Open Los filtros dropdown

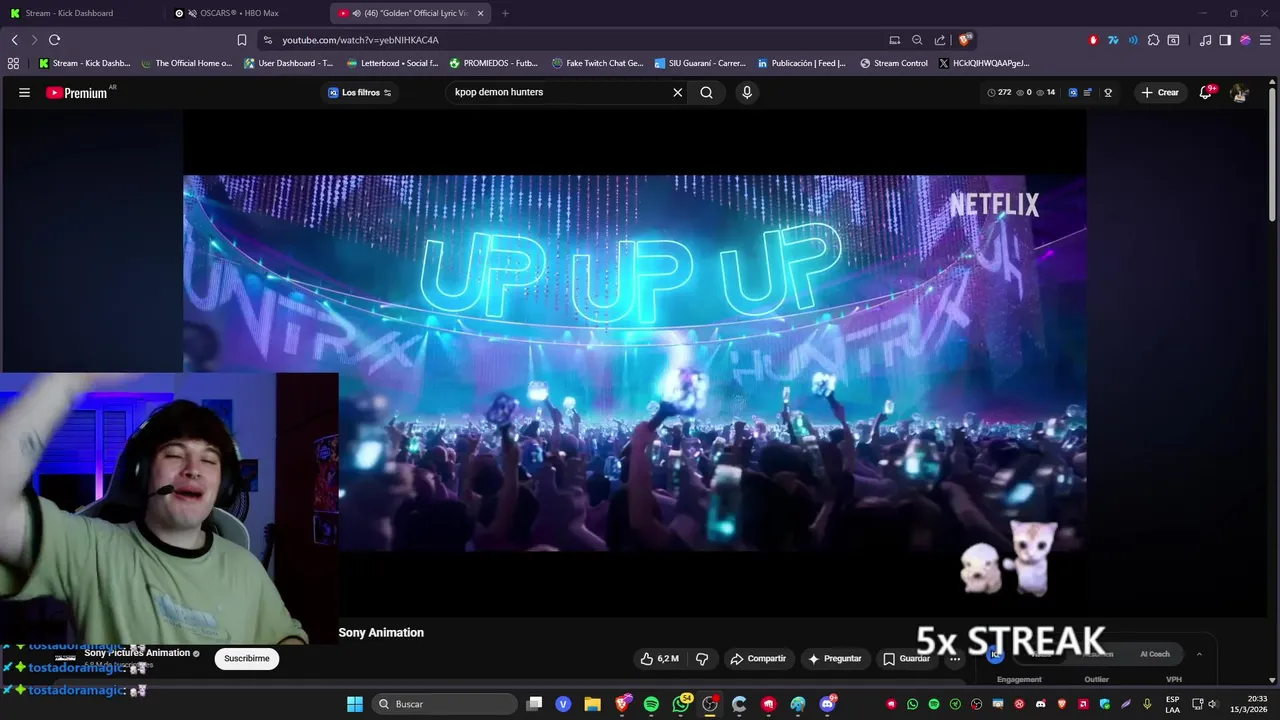click(359, 92)
